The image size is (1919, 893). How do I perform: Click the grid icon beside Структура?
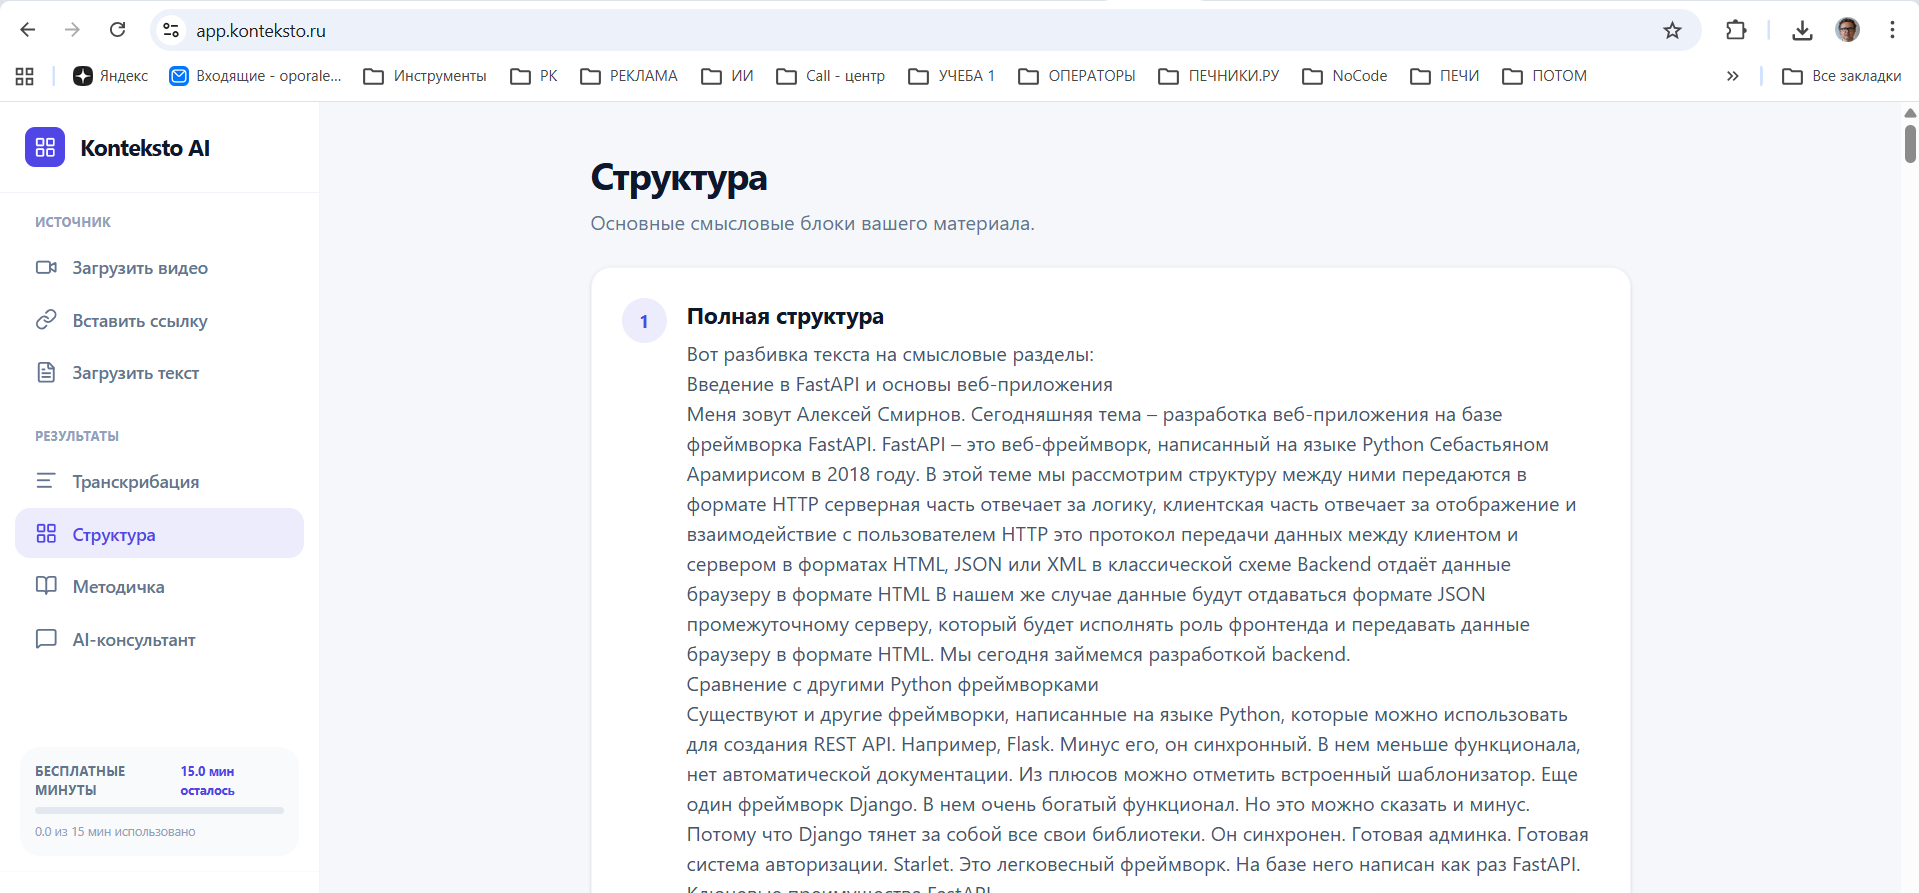click(46, 534)
